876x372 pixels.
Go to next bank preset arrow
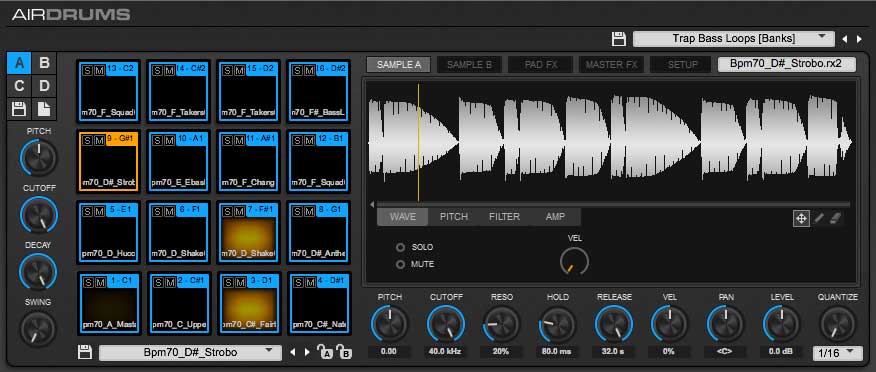(859, 39)
